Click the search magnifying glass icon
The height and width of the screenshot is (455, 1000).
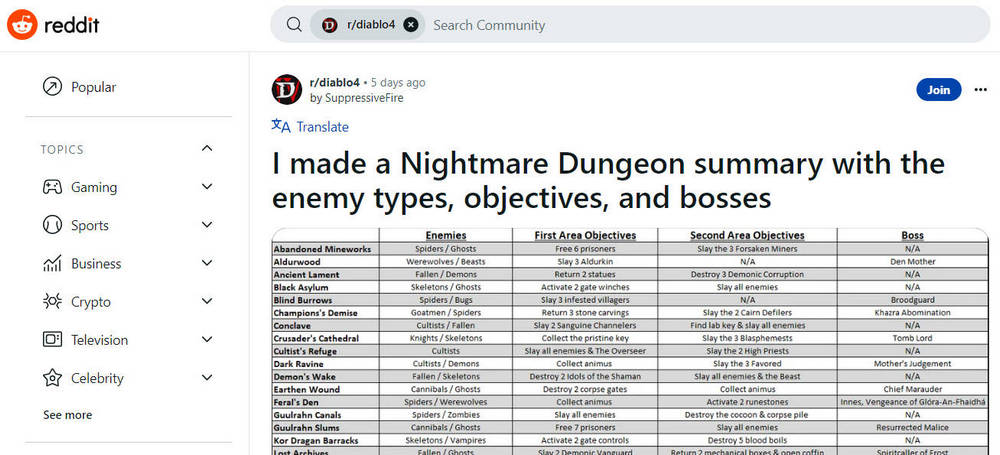[294, 25]
